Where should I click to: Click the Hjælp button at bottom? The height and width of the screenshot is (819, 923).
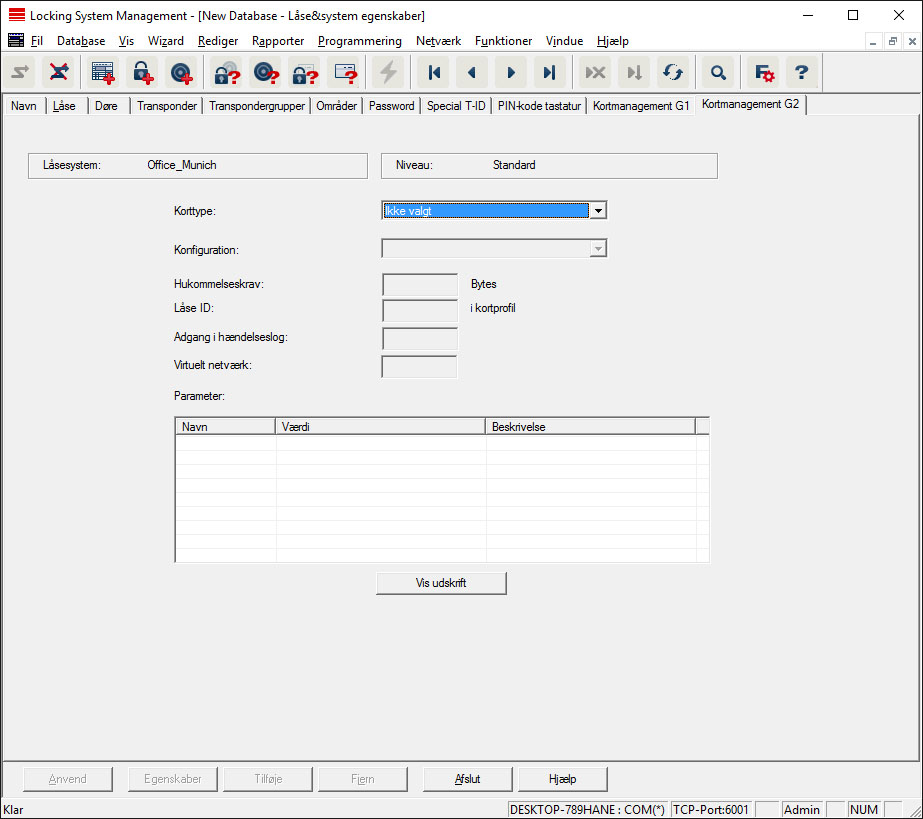click(563, 779)
